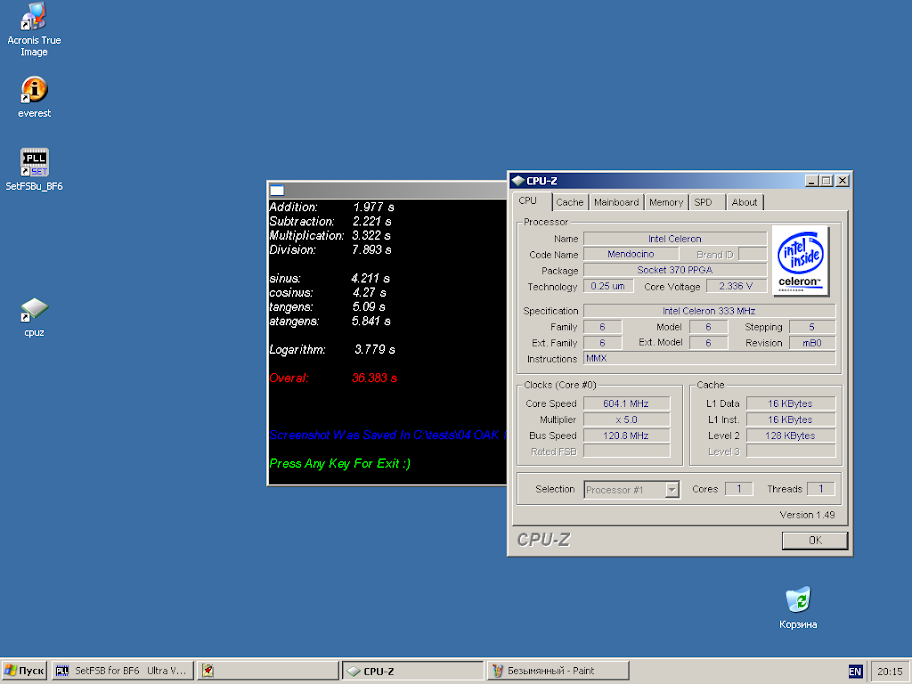This screenshot has height=684, width=912.
Task: Activate the SetFSB for BF6 taskbar button
Action: click(122, 671)
